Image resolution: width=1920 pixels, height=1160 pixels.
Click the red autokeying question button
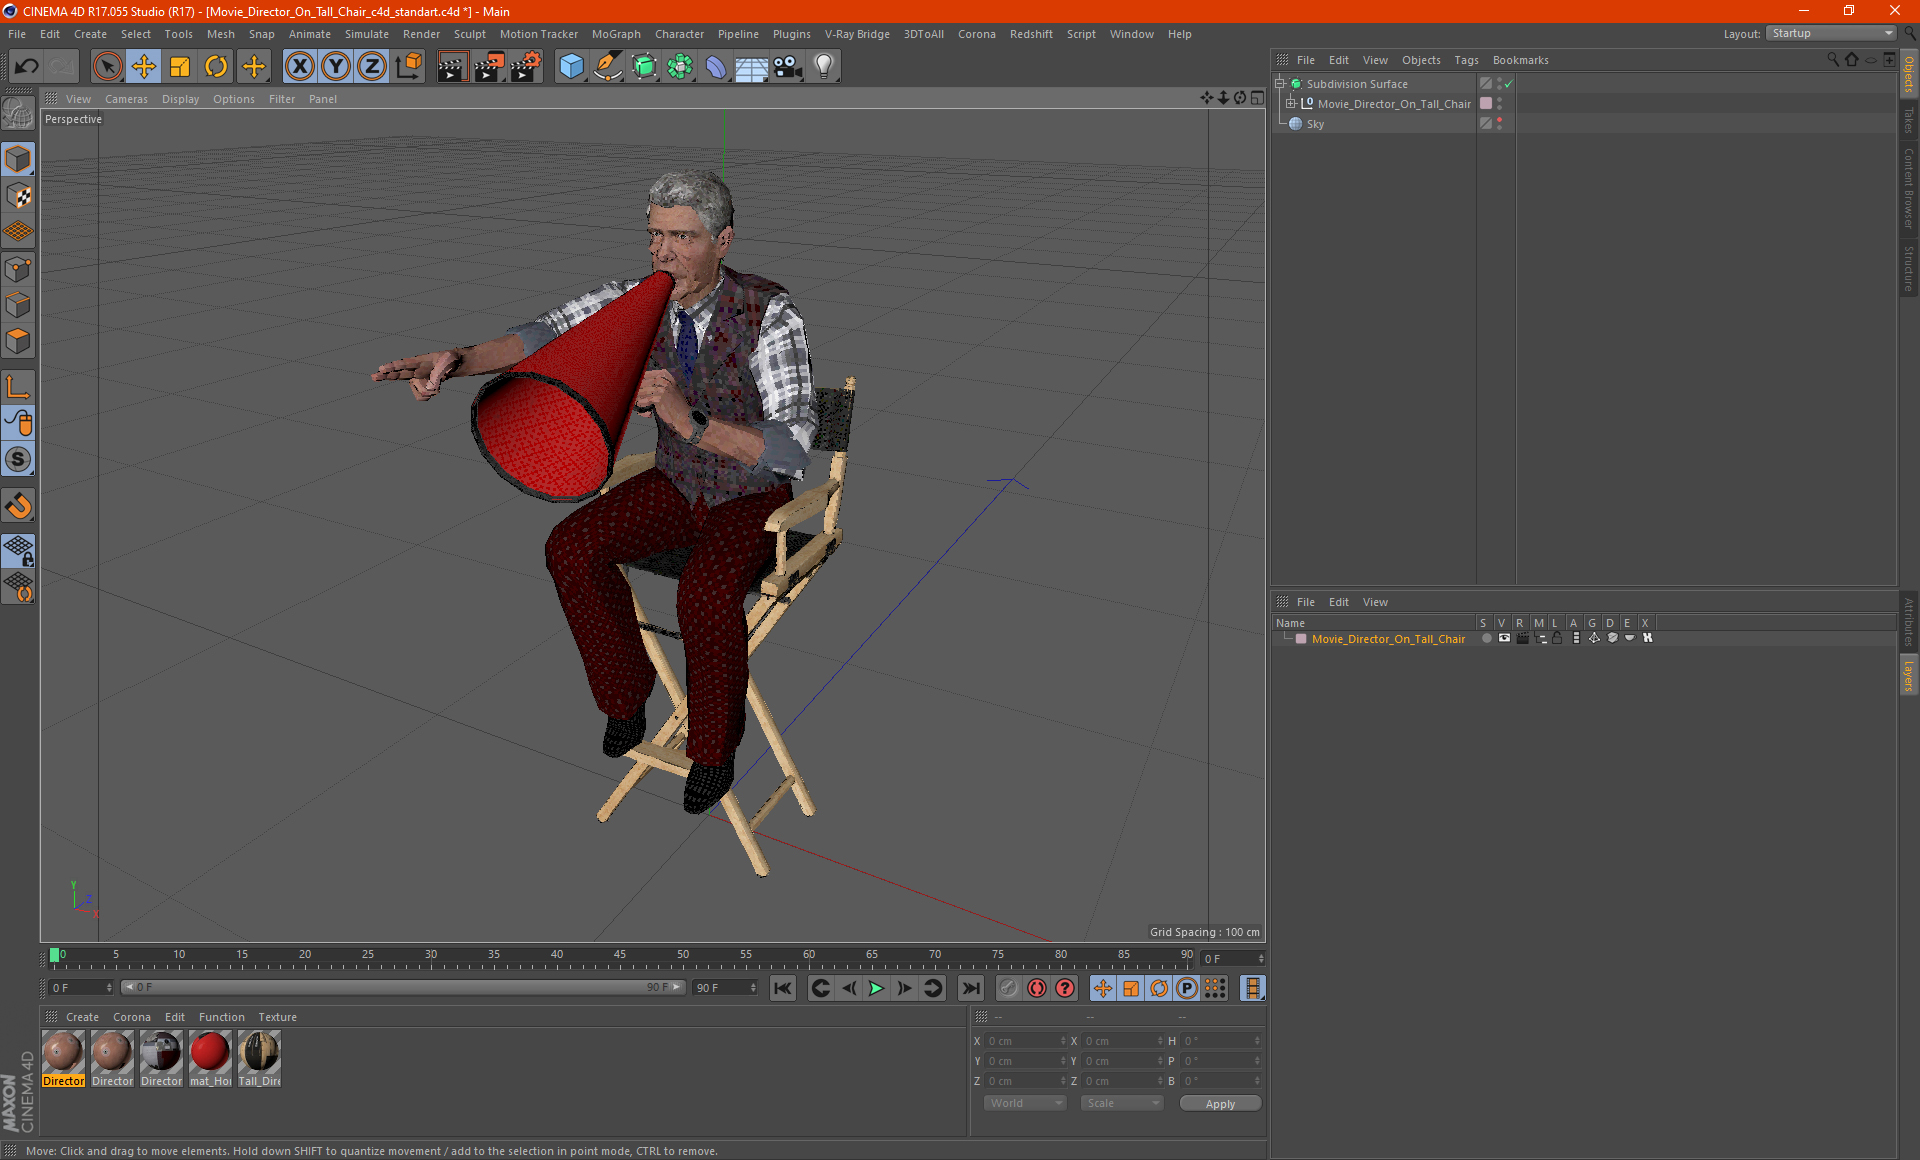tap(1065, 988)
